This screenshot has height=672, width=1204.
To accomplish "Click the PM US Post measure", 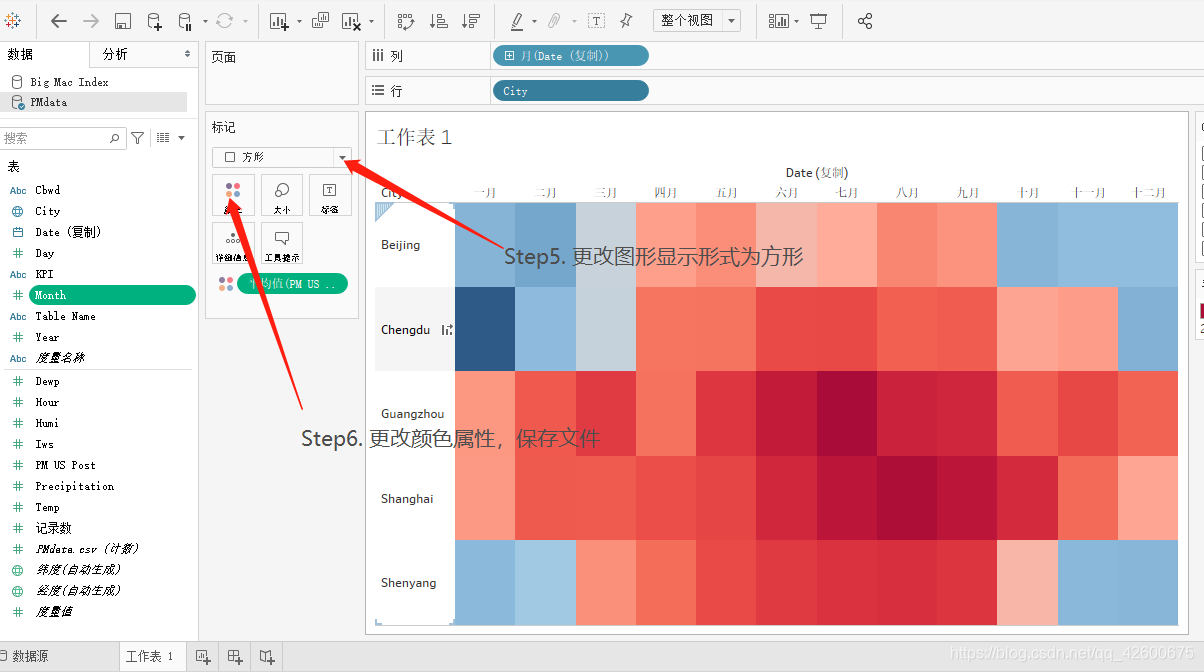I will coord(66,465).
